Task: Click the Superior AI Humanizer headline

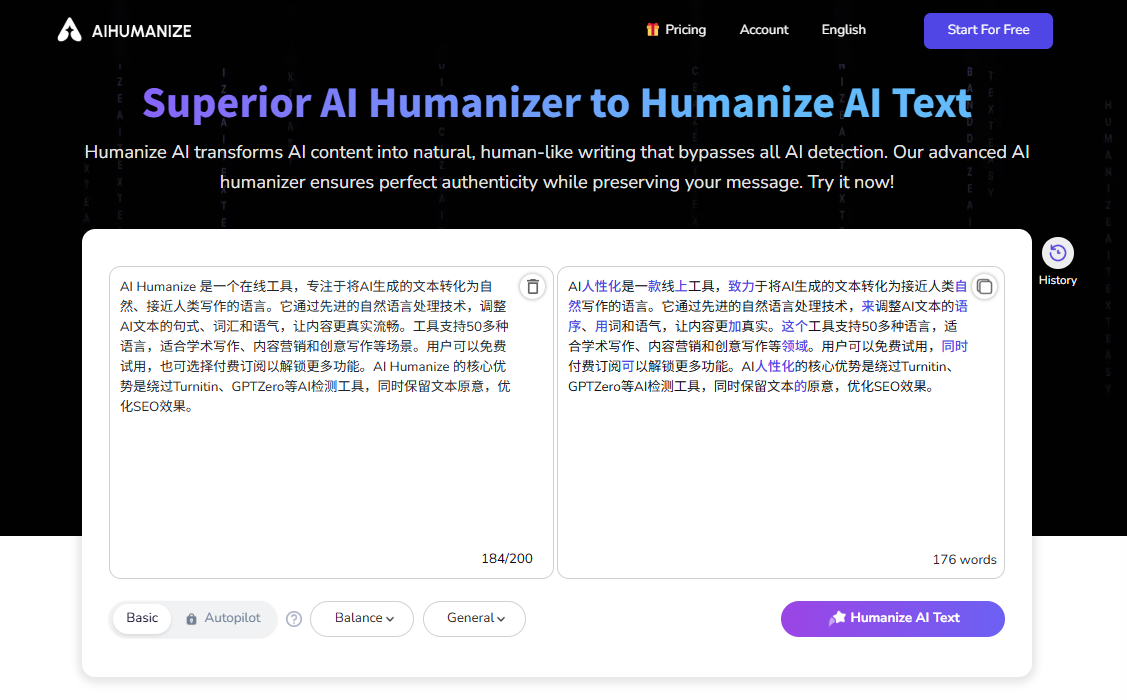Action: point(557,103)
